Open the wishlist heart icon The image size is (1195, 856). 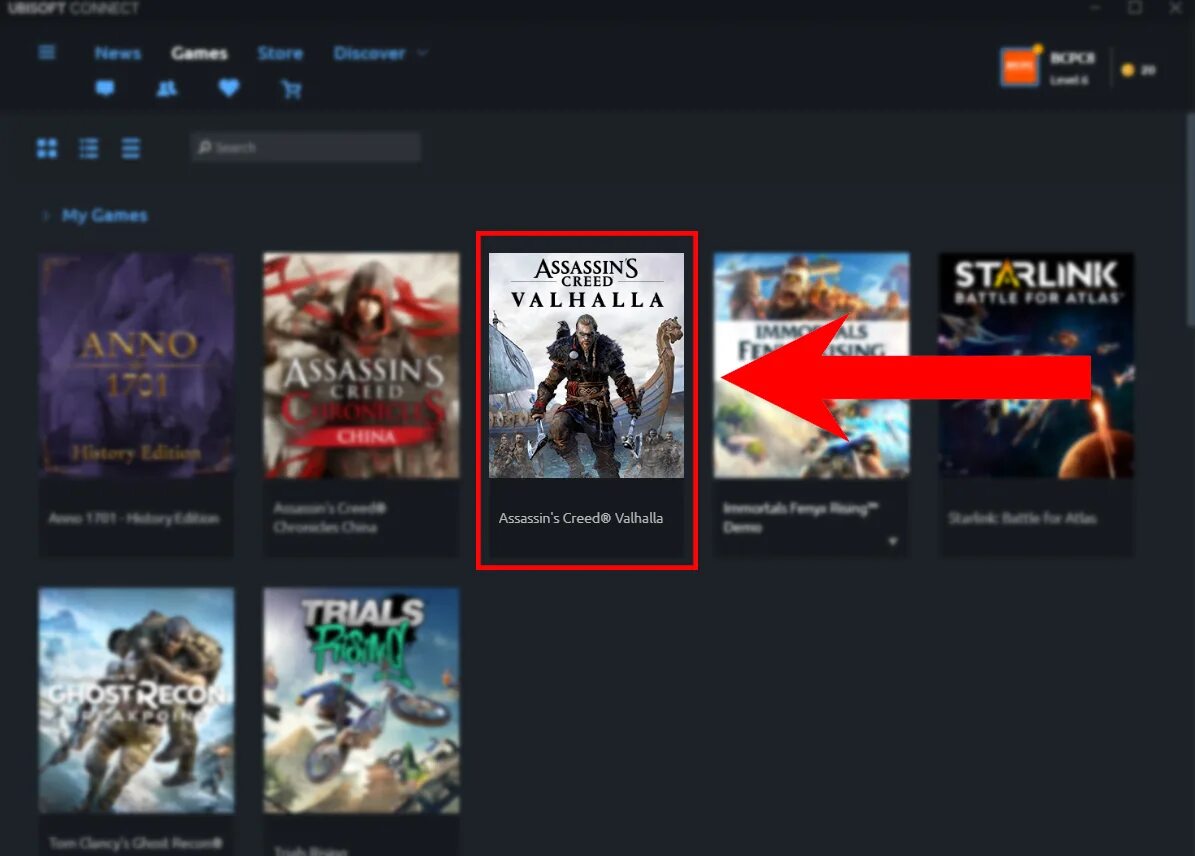click(x=229, y=89)
